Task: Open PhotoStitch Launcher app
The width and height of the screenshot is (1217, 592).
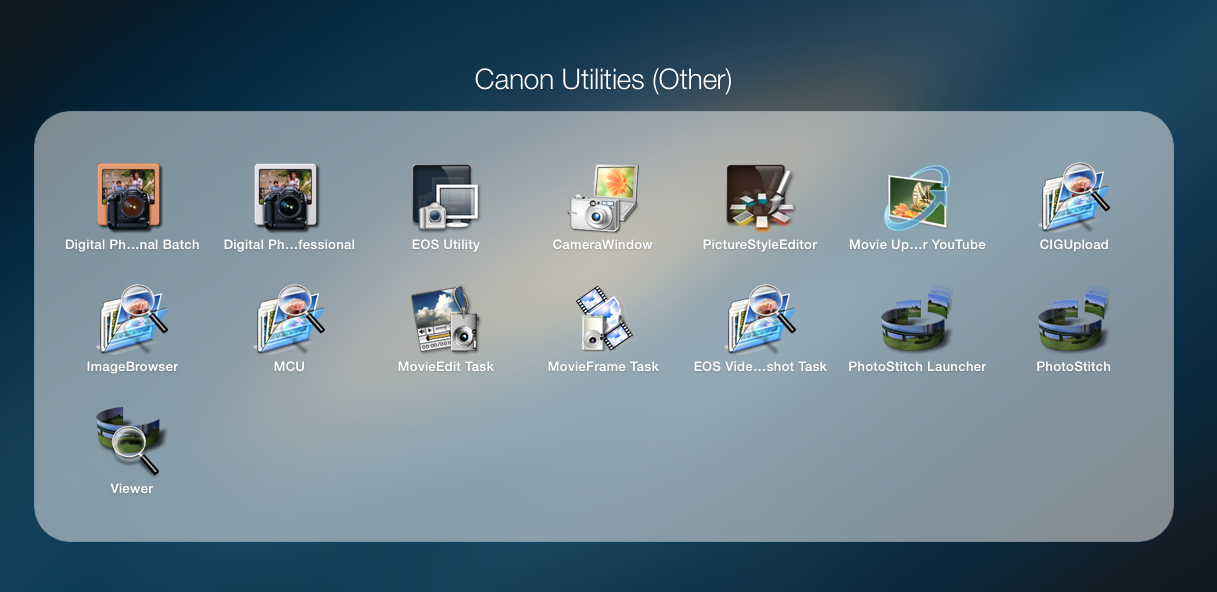Action: [916, 319]
